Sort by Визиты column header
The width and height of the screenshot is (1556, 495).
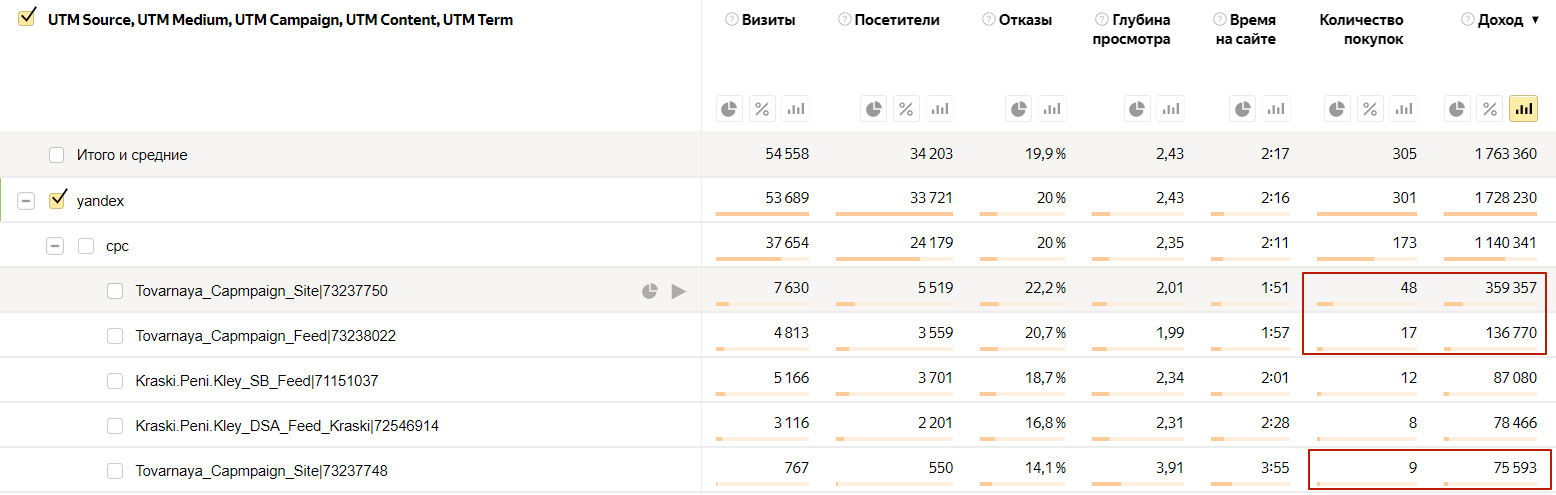(768, 20)
